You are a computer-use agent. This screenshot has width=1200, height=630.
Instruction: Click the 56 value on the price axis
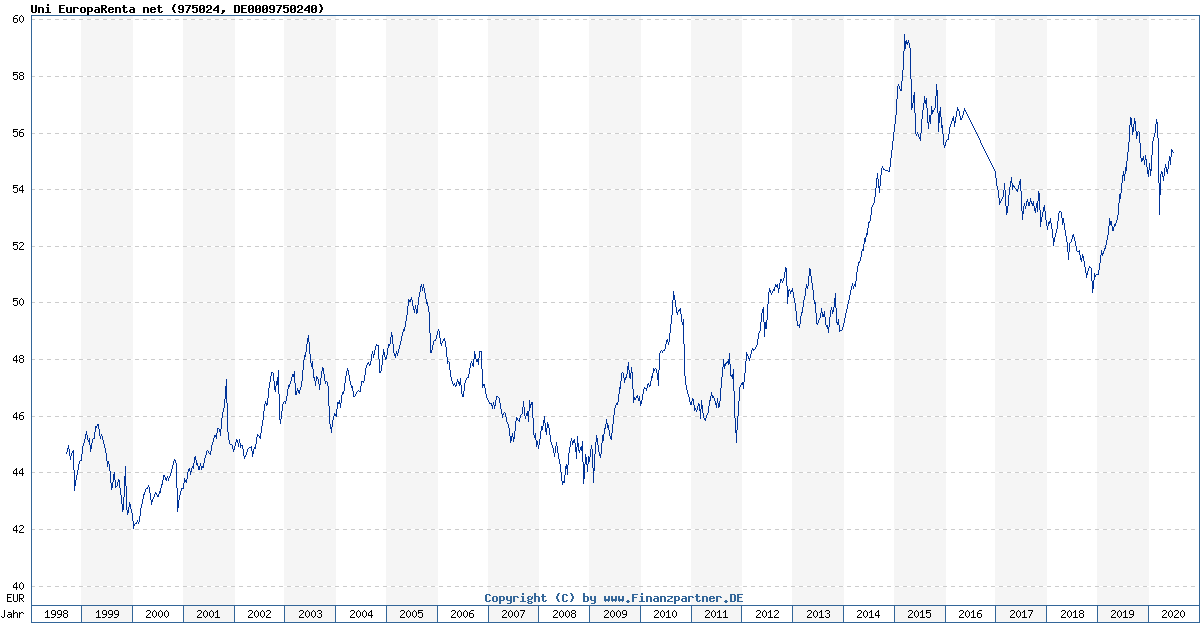pos(17,133)
